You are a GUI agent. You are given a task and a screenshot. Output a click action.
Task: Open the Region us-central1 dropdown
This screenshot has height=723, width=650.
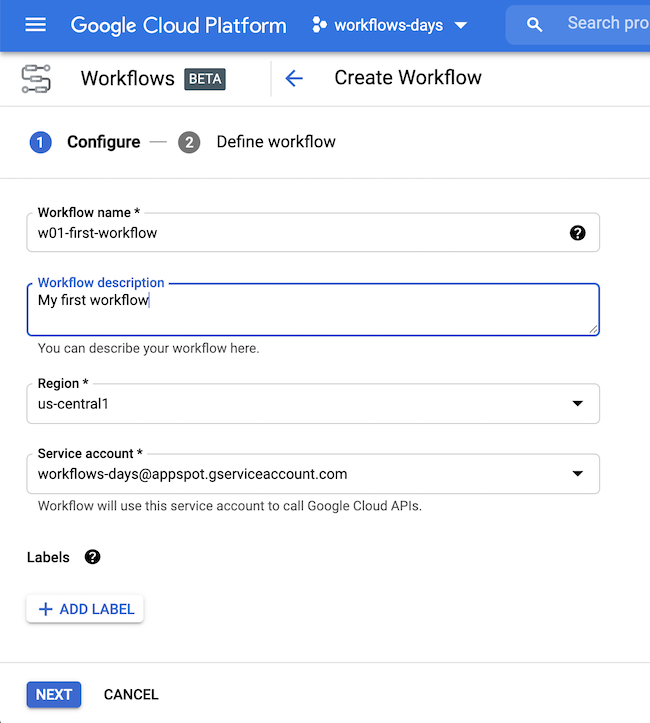coord(313,403)
